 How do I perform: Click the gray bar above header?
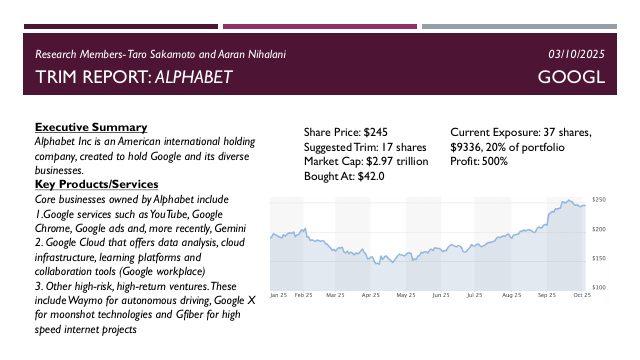coord(519,27)
